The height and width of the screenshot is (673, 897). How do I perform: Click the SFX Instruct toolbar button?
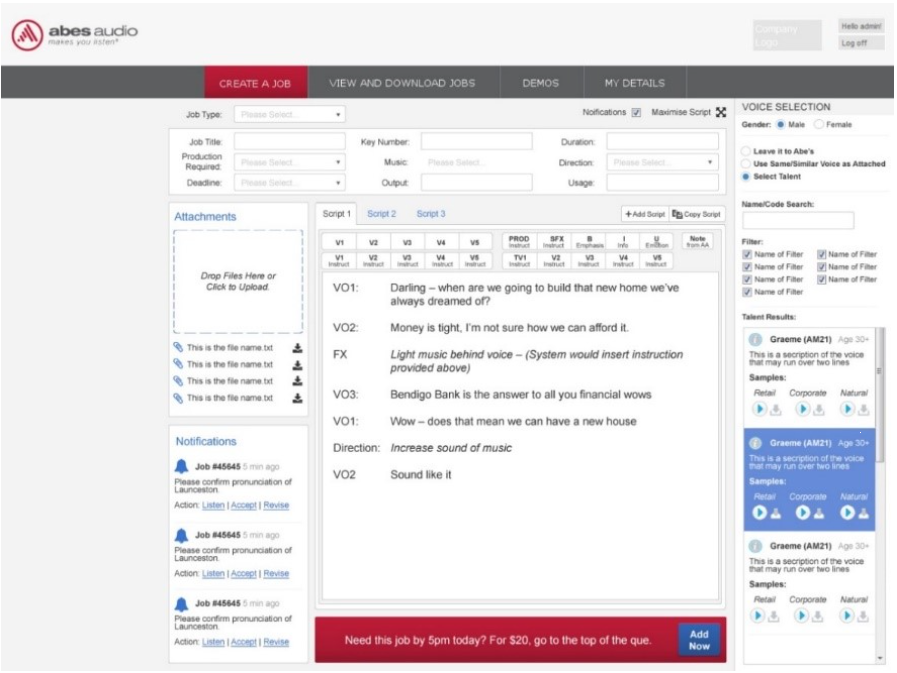pos(557,242)
